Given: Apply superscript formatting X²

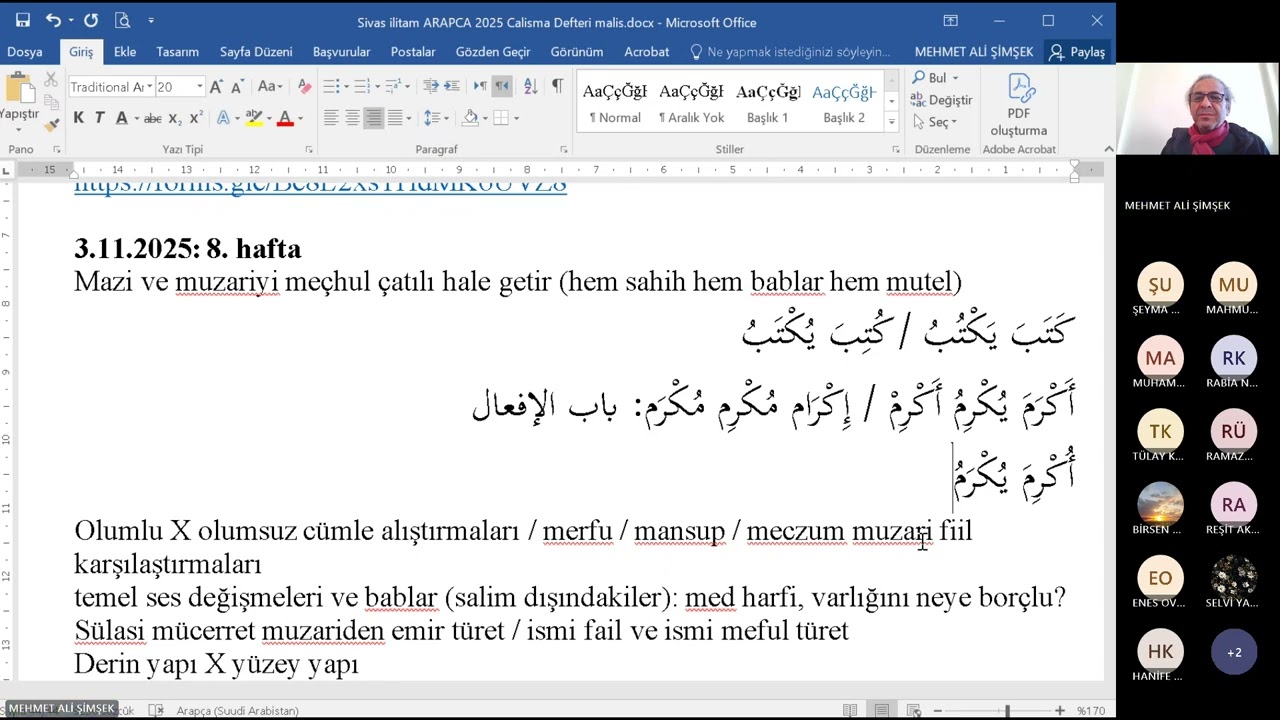Looking at the screenshot, I should tap(196, 118).
